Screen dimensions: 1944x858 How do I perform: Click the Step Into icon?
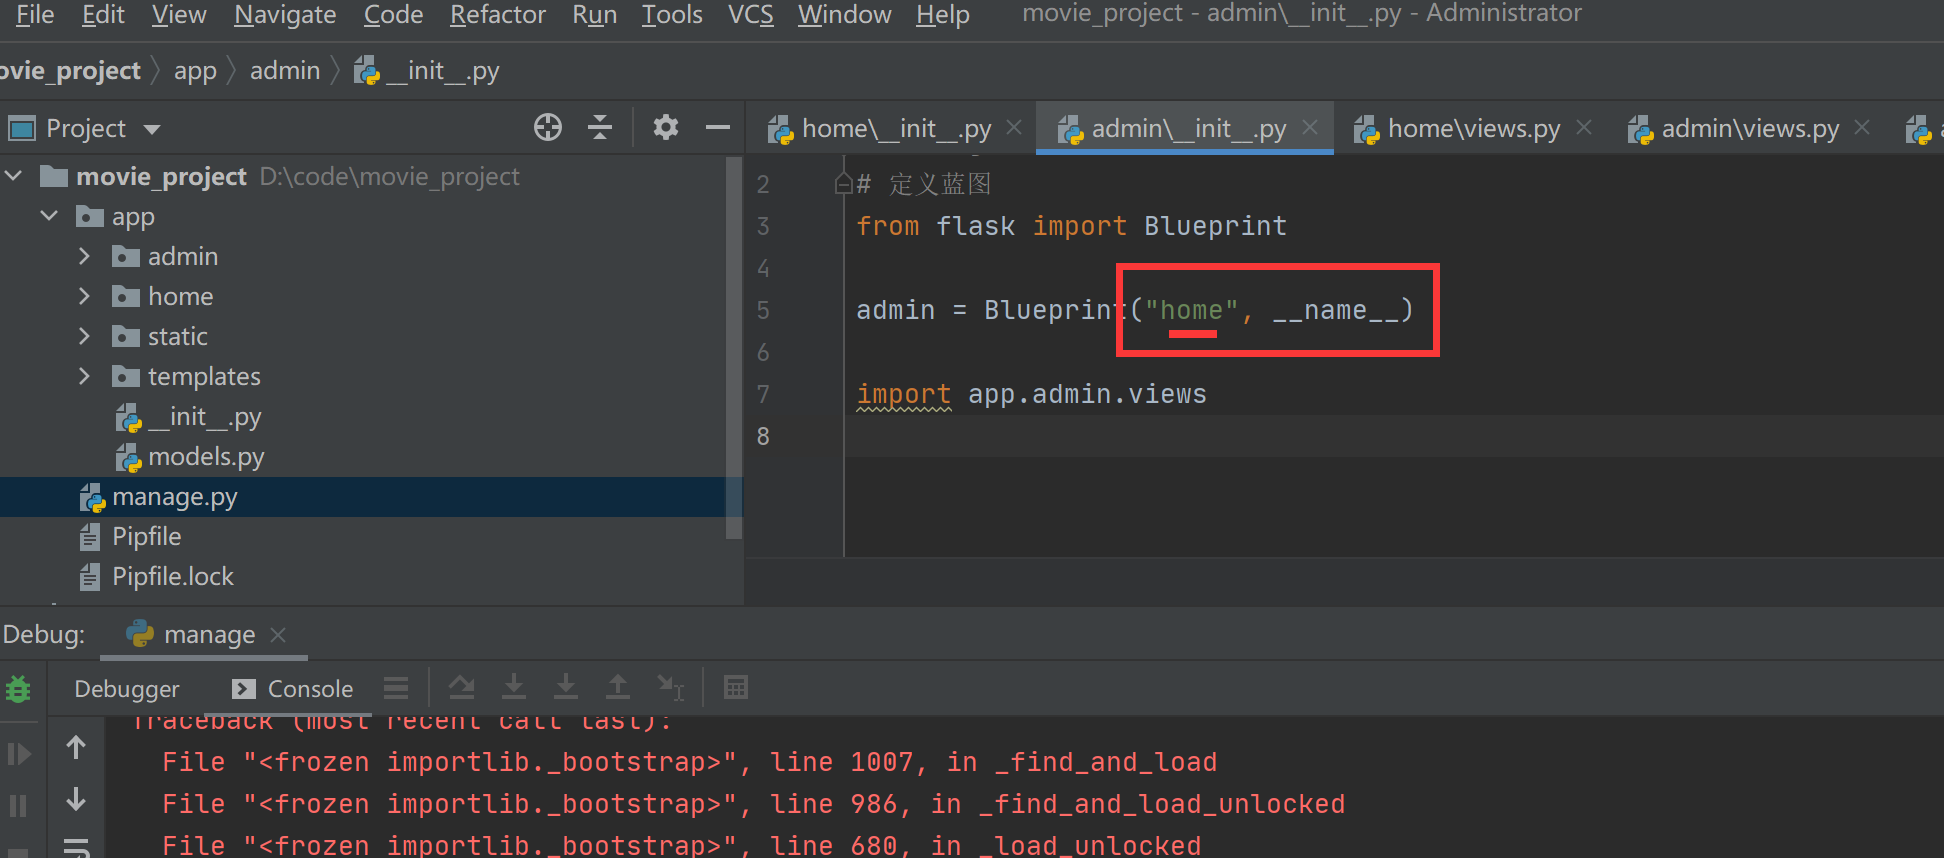point(514,687)
